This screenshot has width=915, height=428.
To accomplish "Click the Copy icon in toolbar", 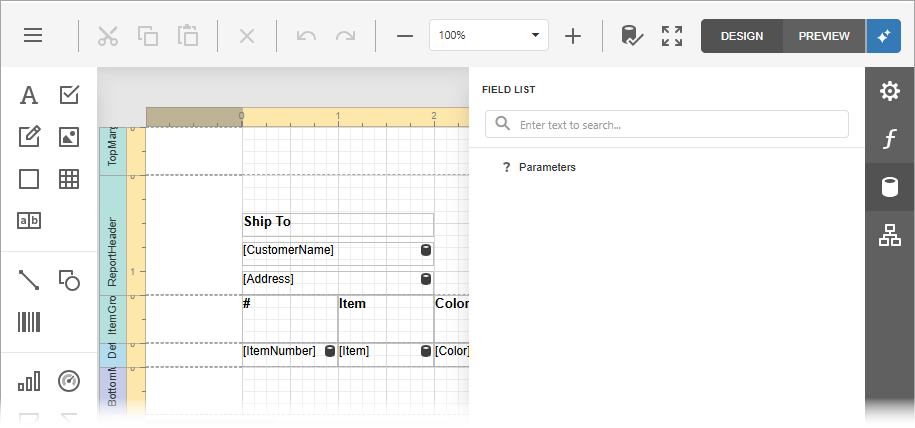I will (x=148, y=36).
